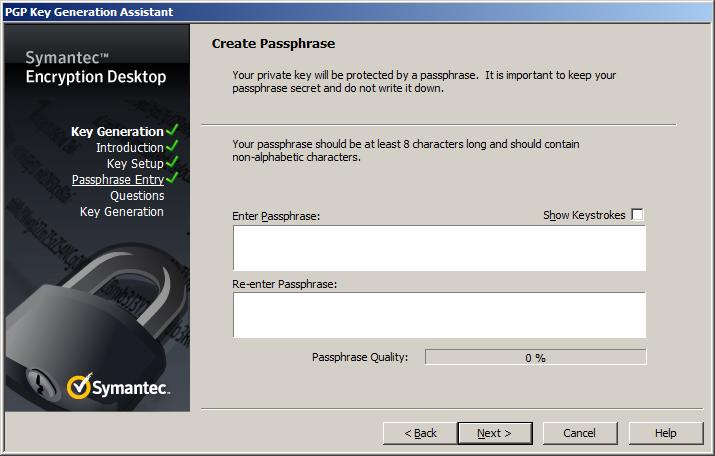Image resolution: width=715 pixels, height=456 pixels.
Task: Click the bold Key Generation heading
Action: coord(117,132)
